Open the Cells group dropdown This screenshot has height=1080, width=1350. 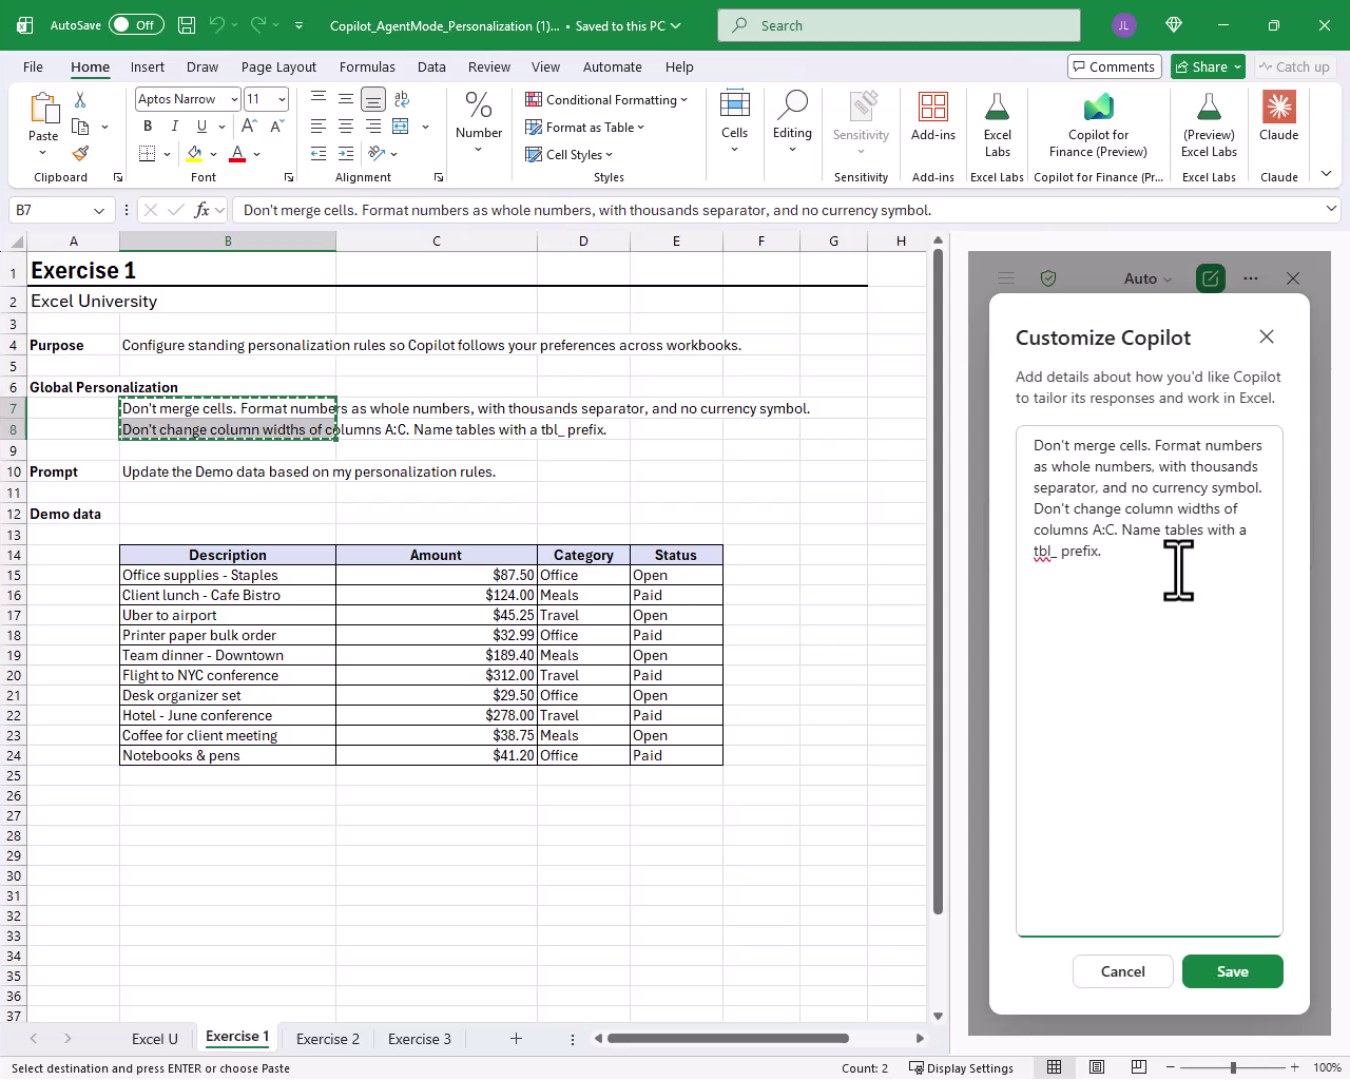click(x=734, y=121)
